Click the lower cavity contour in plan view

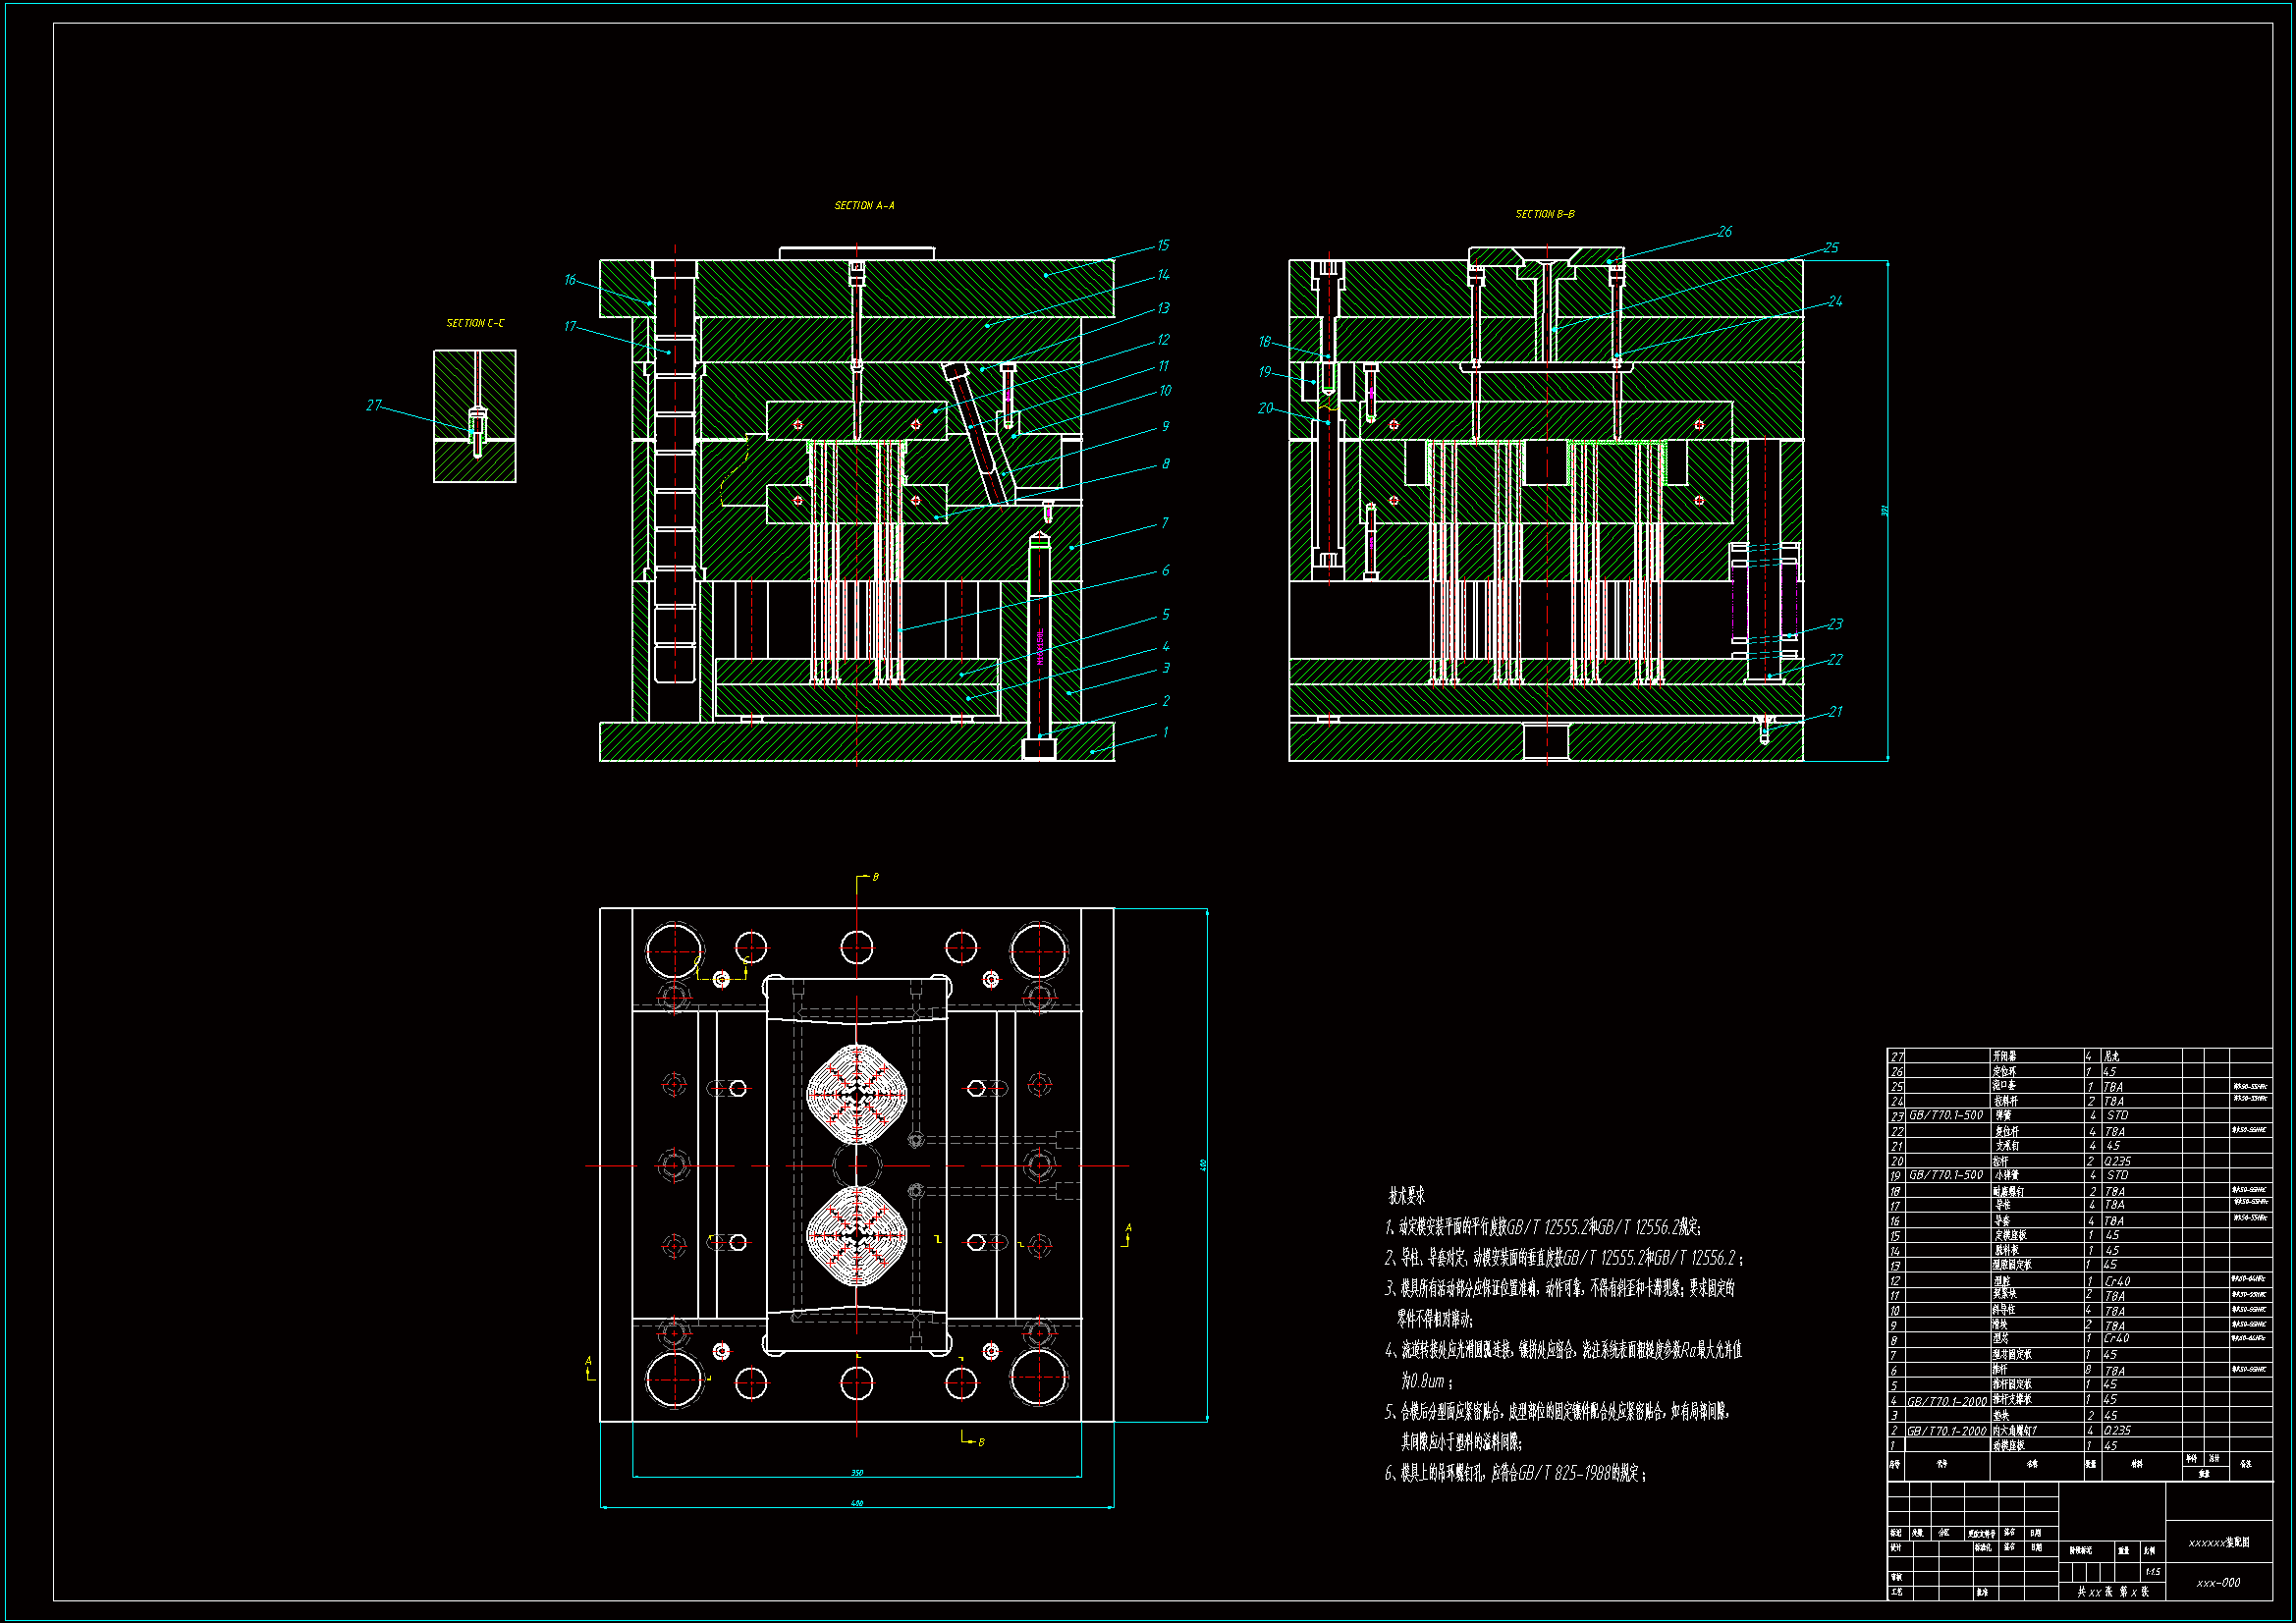coord(856,1236)
